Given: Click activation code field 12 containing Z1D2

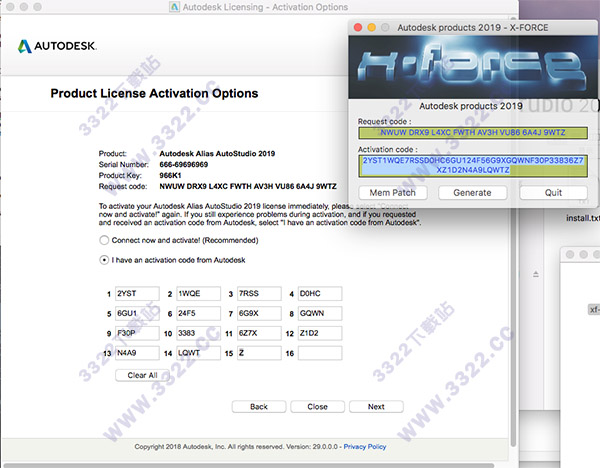Looking at the screenshot, I should point(320,333).
